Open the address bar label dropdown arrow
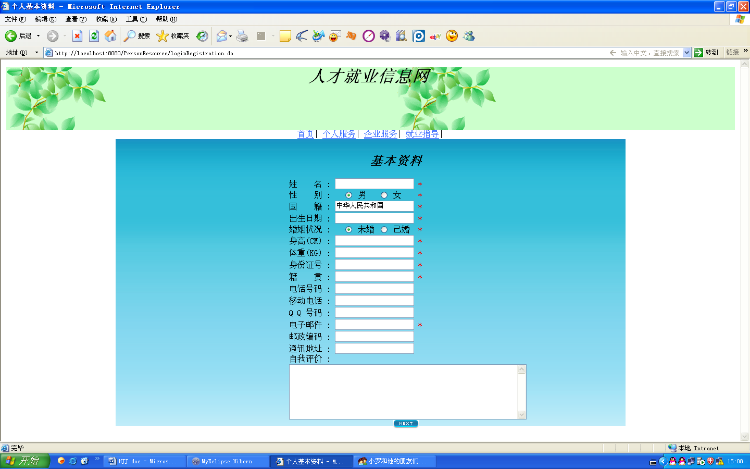 37,53
